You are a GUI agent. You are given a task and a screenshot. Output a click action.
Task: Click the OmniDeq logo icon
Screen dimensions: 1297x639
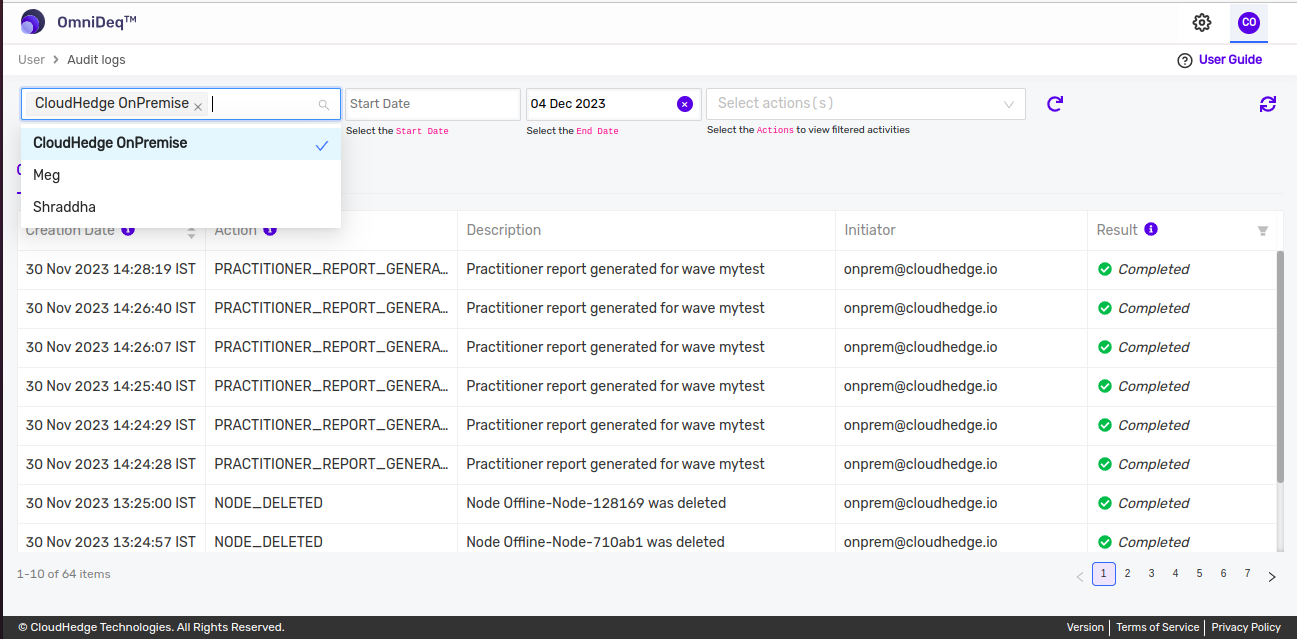[33, 22]
